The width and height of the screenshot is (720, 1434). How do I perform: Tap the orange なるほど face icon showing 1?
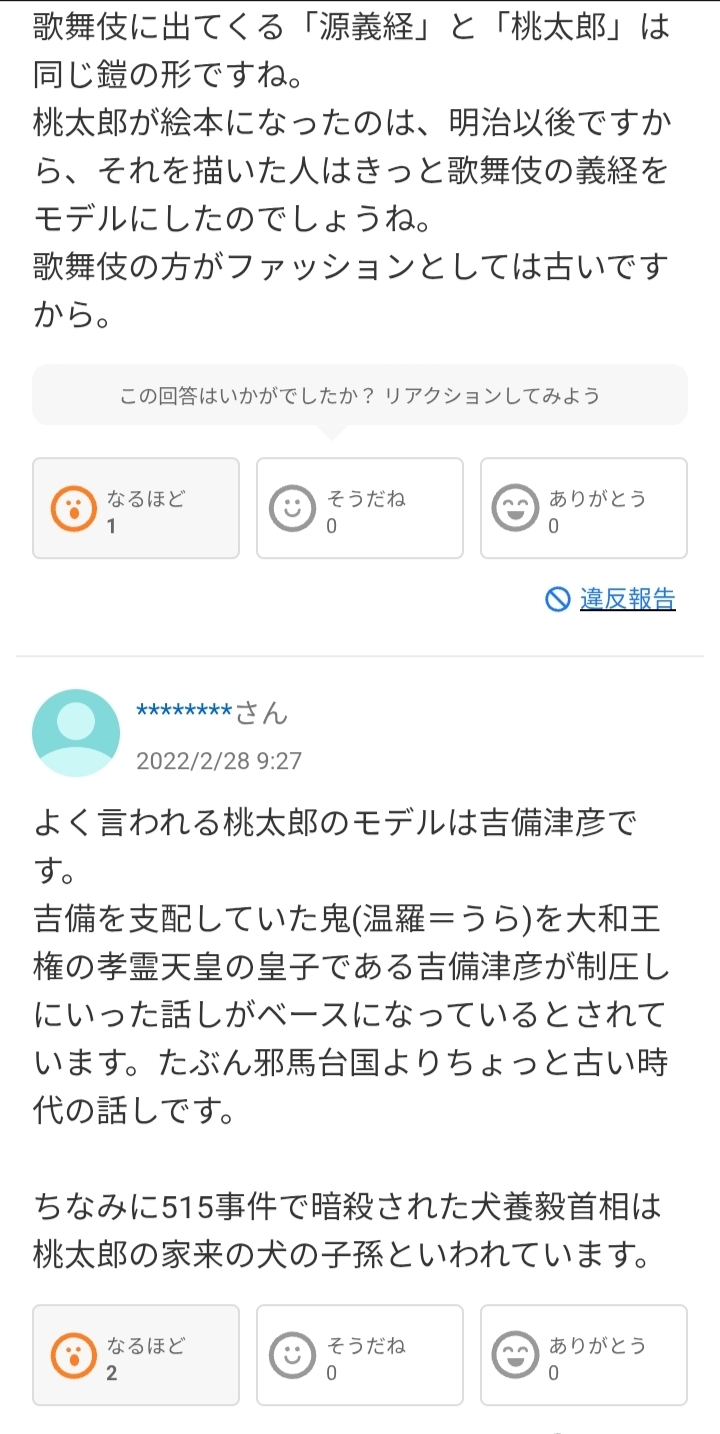coord(74,509)
